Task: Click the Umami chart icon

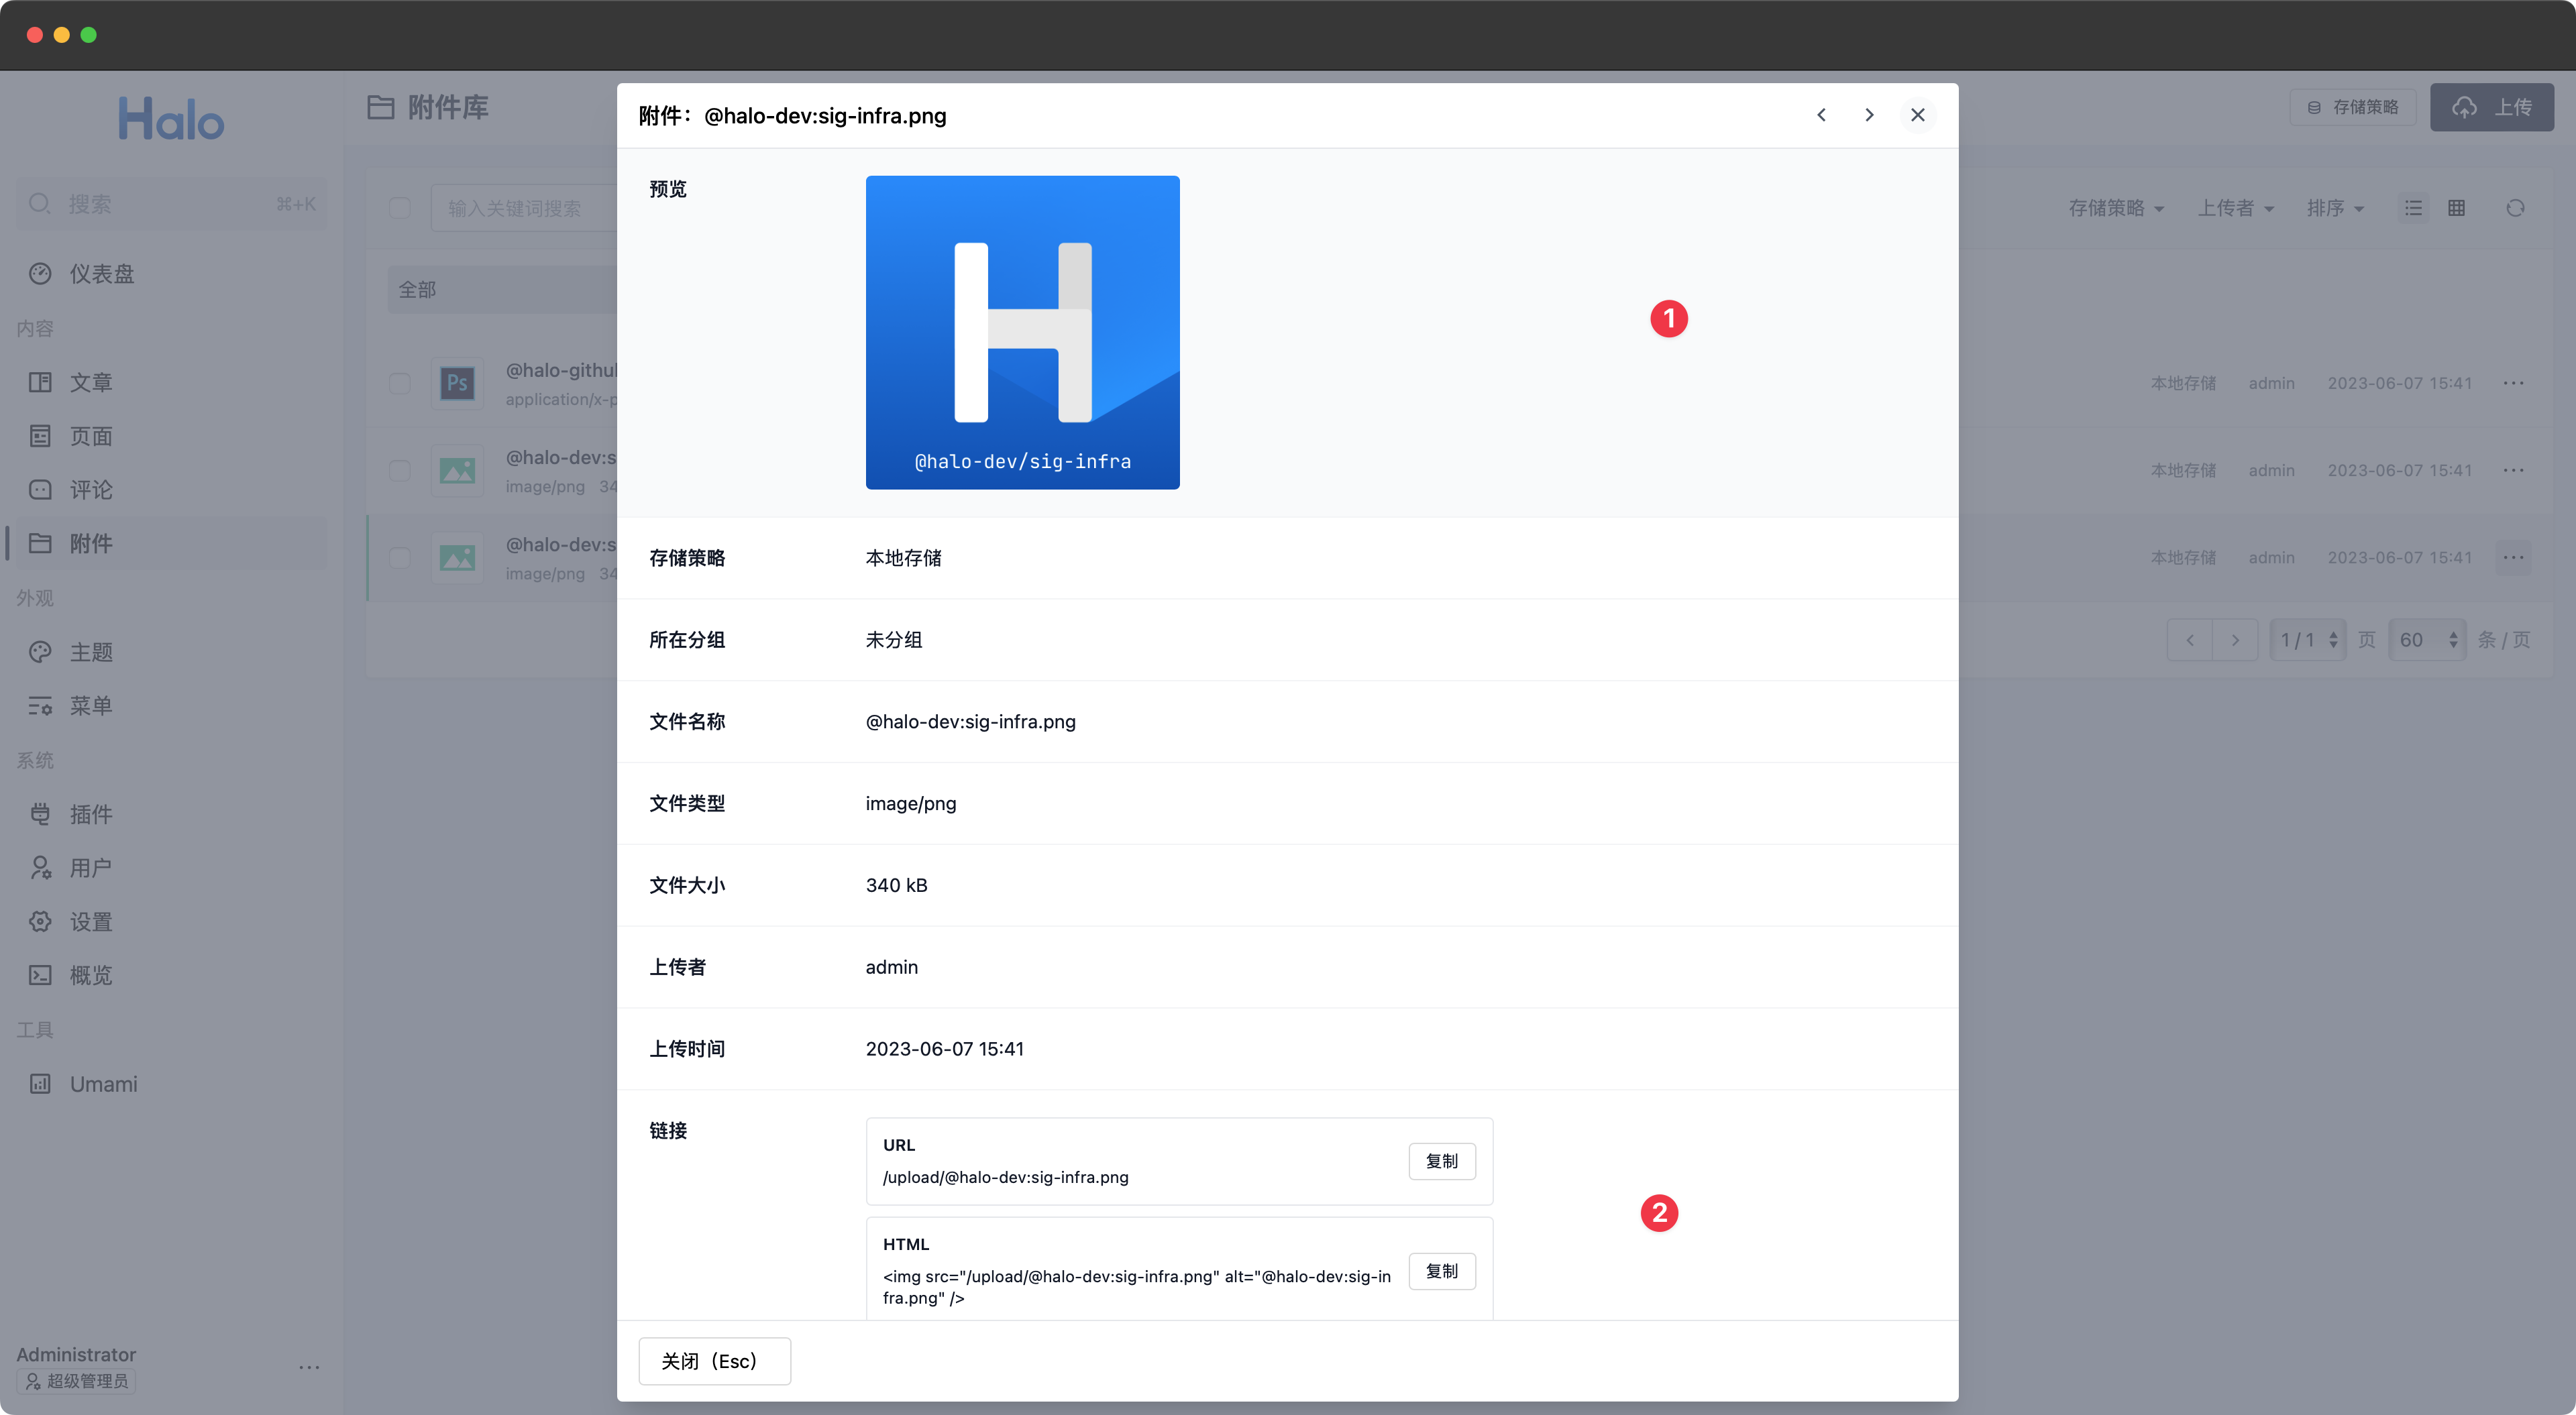Action: click(x=40, y=1084)
